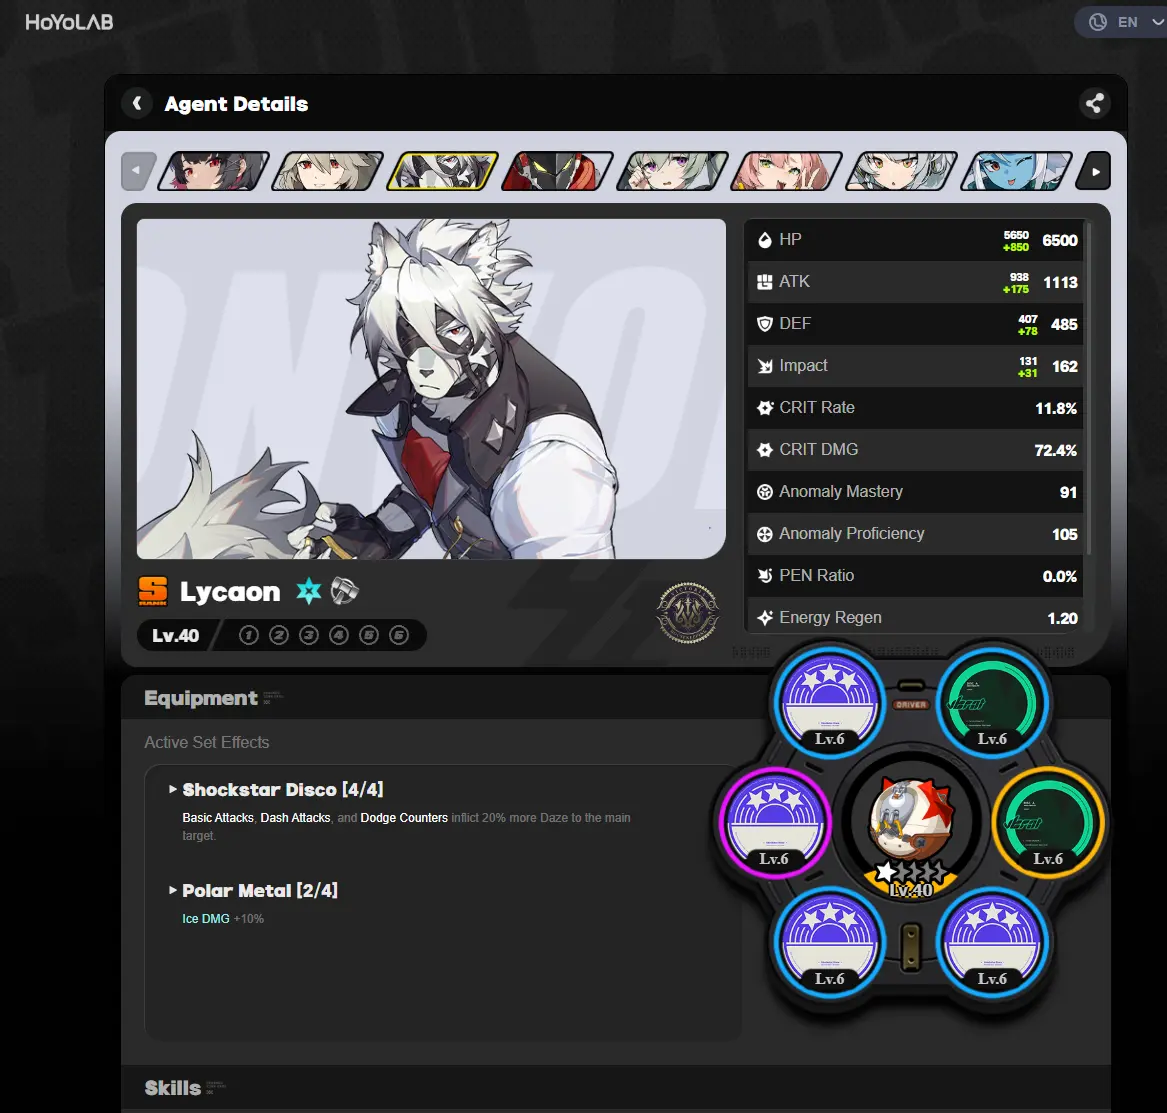Click the CRIT DMG value 72.4%
Screen dimensions: 1167x1113
(x=1055, y=450)
